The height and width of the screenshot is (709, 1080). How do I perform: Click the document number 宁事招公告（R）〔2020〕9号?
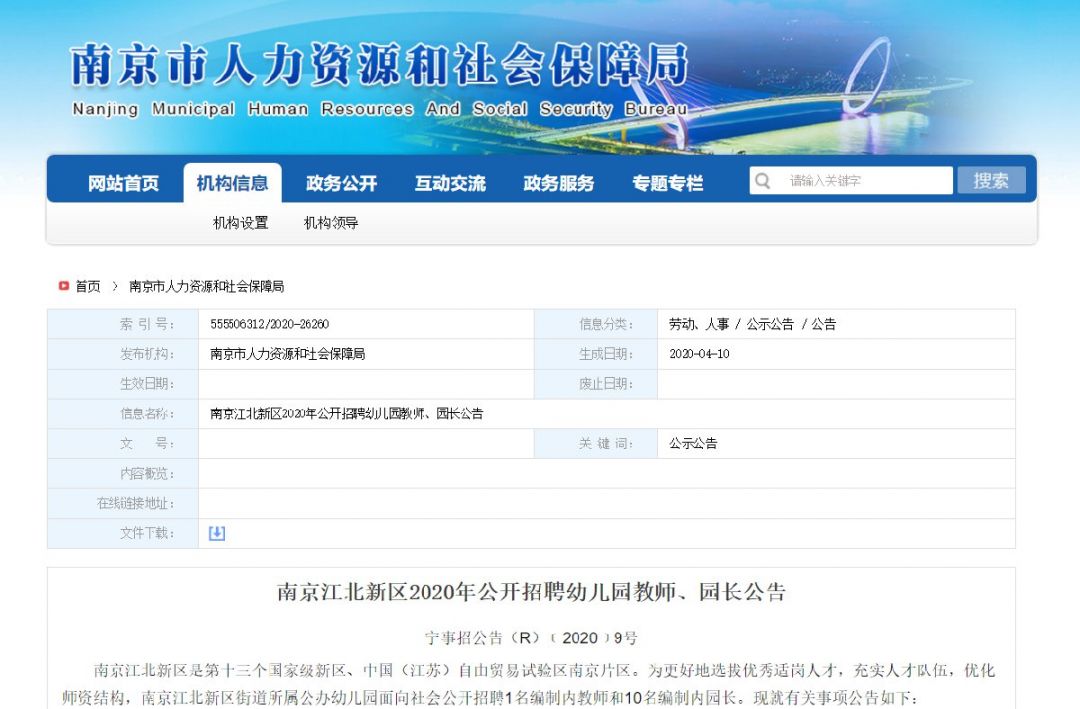531,638
